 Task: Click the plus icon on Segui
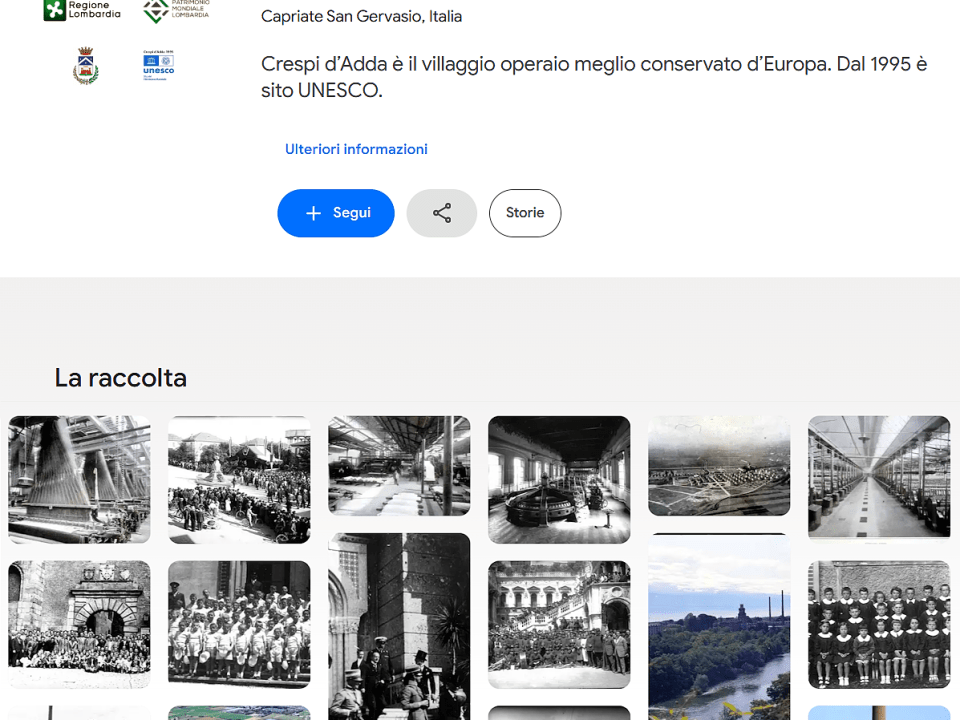pyautogui.click(x=313, y=213)
